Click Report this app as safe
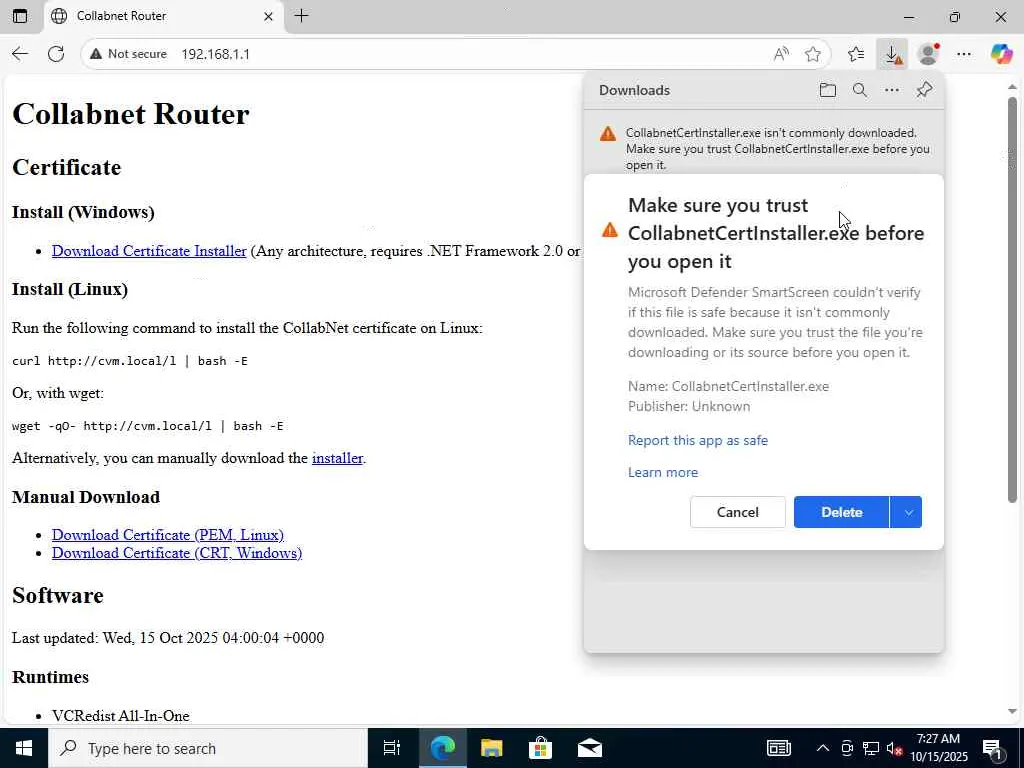Image resolution: width=1024 pixels, height=768 pixels. [x=697, y=440]
